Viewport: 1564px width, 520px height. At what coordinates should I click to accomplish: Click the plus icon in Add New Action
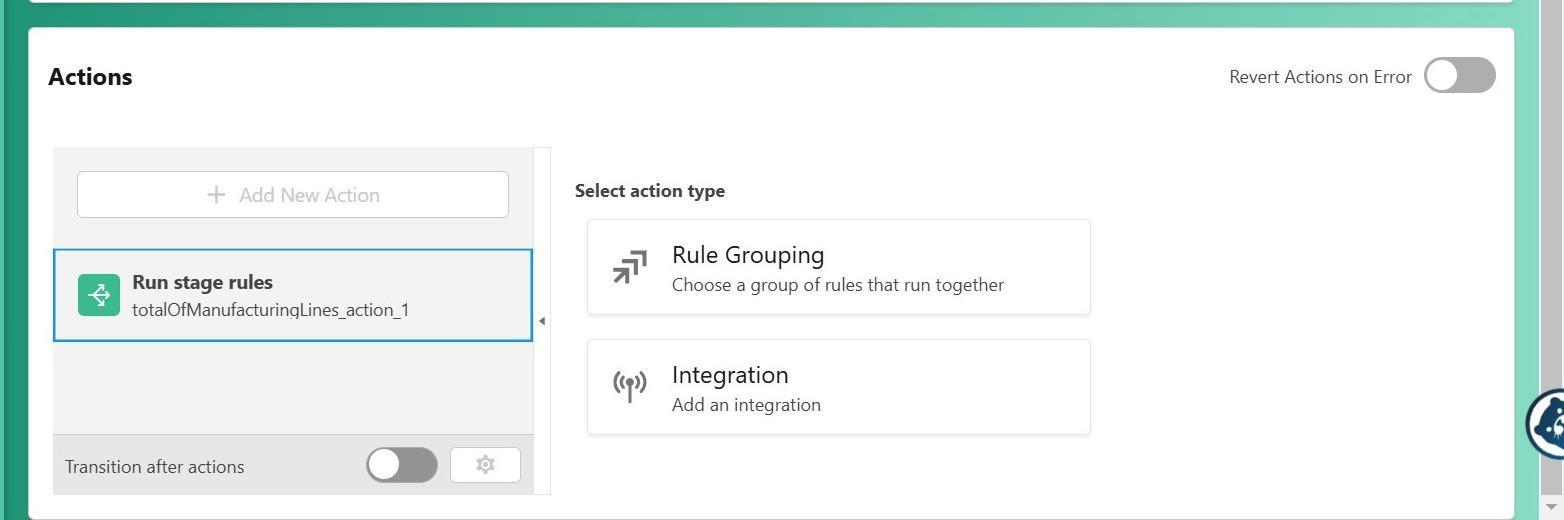[x=216, y=195]
